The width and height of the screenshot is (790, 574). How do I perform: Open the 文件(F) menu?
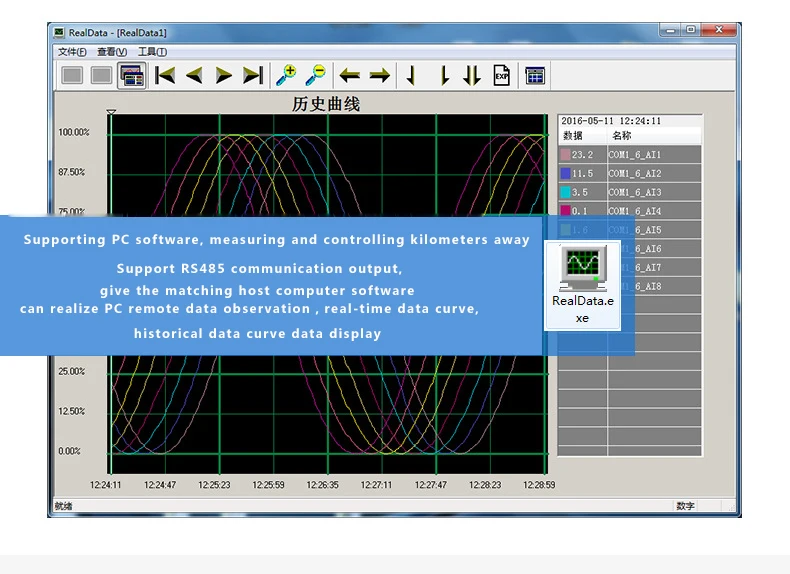[72, 52]
